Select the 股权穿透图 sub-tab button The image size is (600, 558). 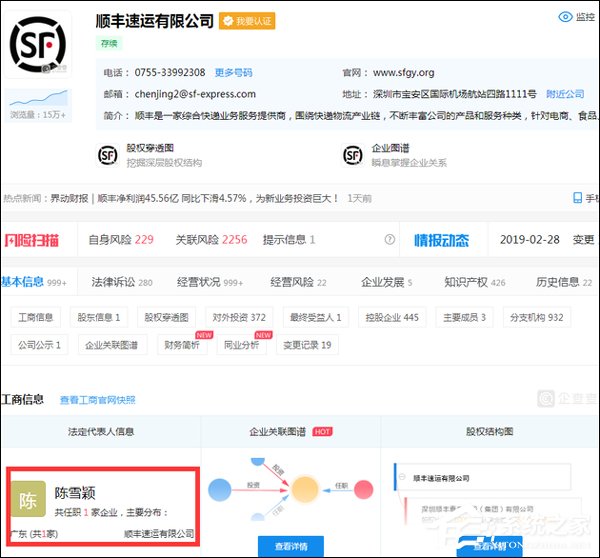pyautogui.click(x=166, y=317)
